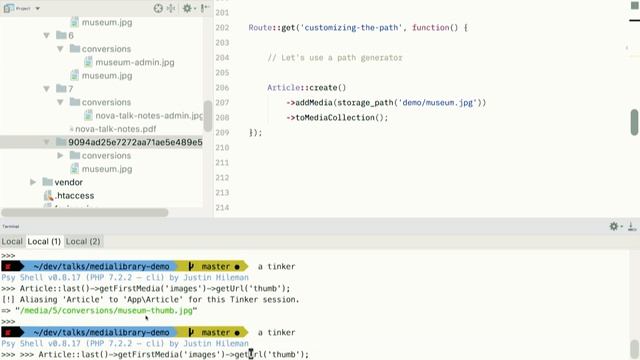
Task: Click the first master branch prompt segment
Action: pyautogui.click(x=214, y=267)
